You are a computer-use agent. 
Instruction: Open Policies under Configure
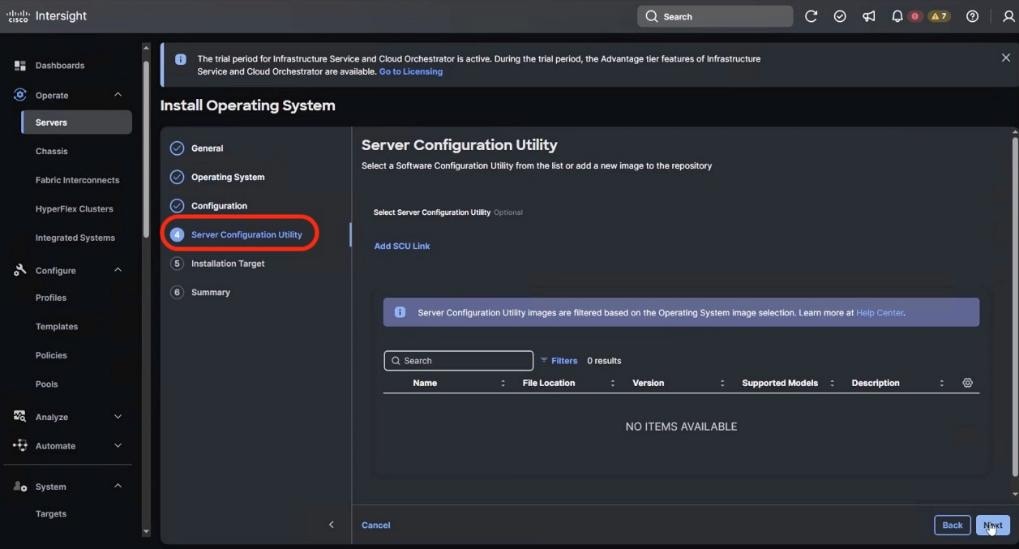click(51, 355)
